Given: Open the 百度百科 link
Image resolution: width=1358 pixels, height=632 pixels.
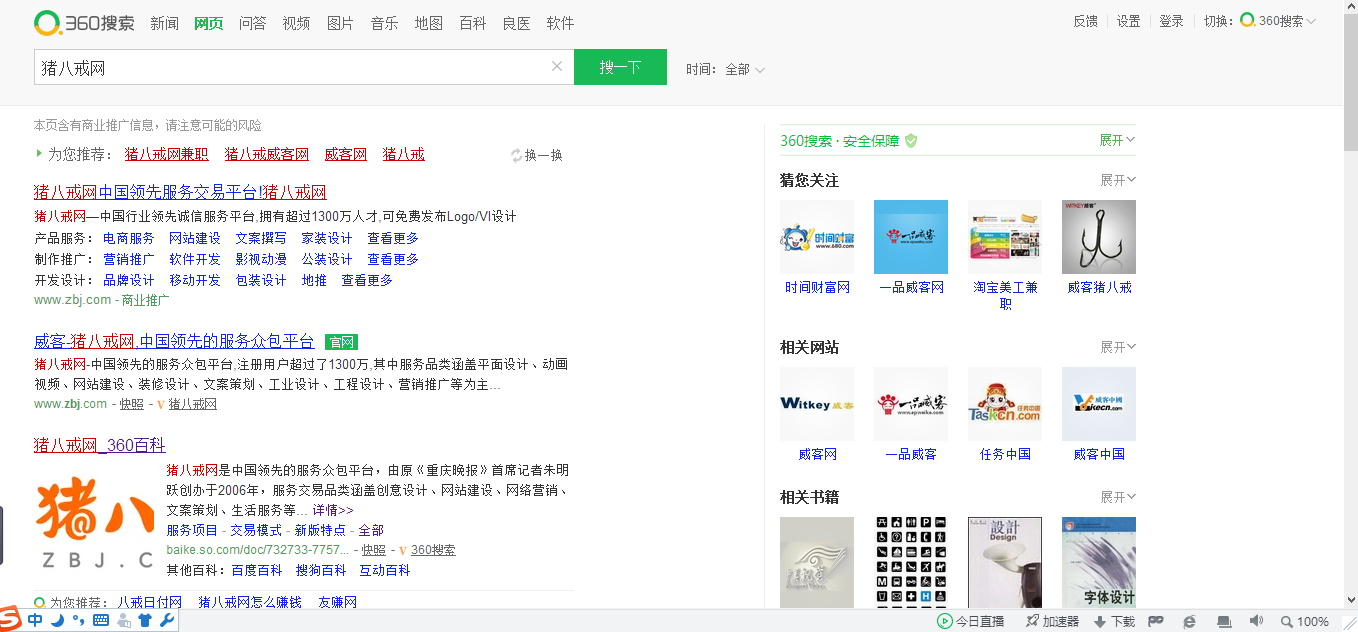Looking at the screenshot, I should pyautogui.click(x=257, y=570).
